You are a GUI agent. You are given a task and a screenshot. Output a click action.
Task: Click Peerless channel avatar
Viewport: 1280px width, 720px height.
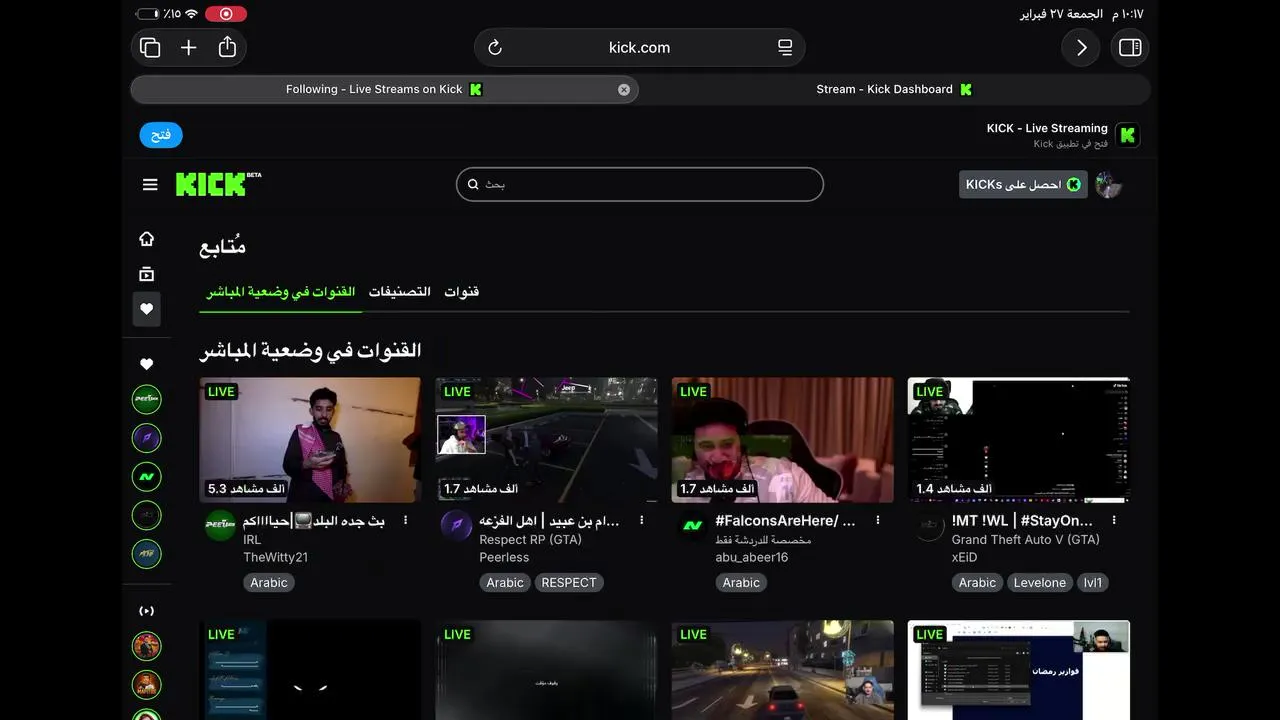pyautogui.click(x=456, y=526)
